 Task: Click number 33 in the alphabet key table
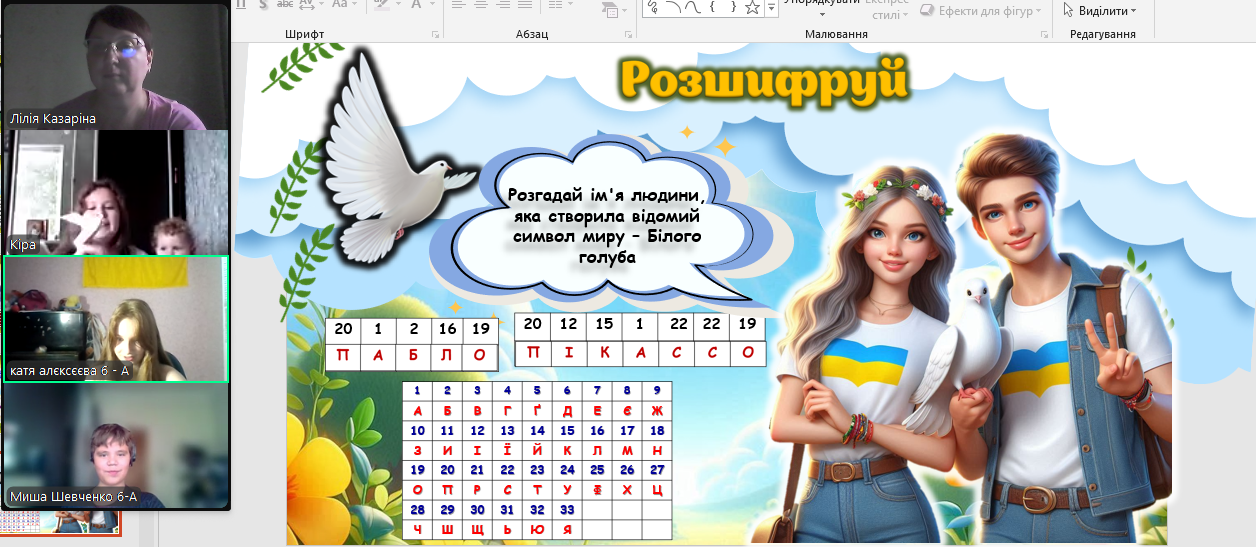pyautogui.click(x=567, y=509)
